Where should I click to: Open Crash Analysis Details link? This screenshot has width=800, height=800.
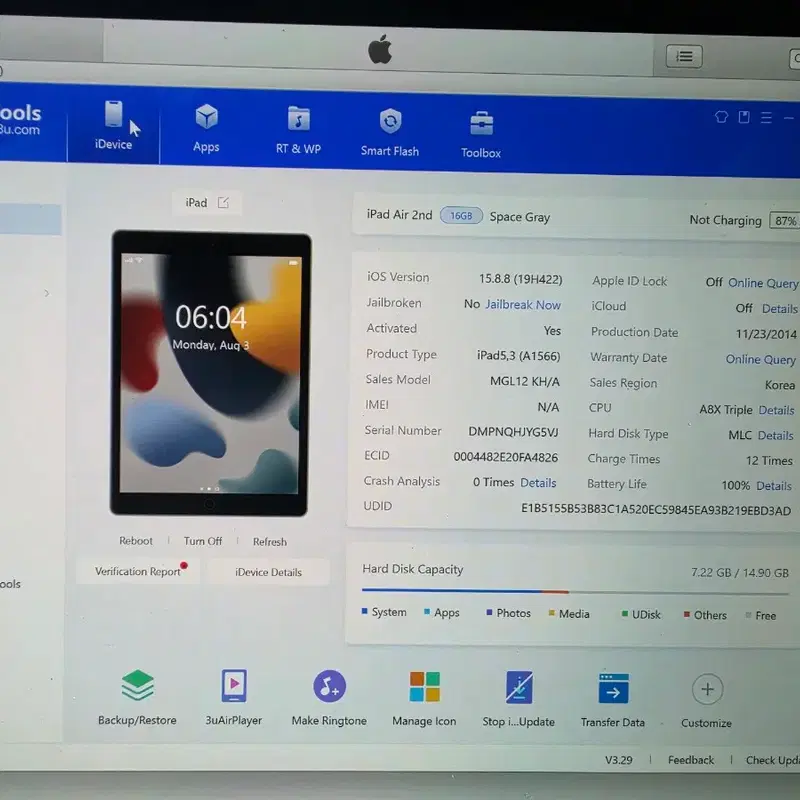(x=538, y=483)
